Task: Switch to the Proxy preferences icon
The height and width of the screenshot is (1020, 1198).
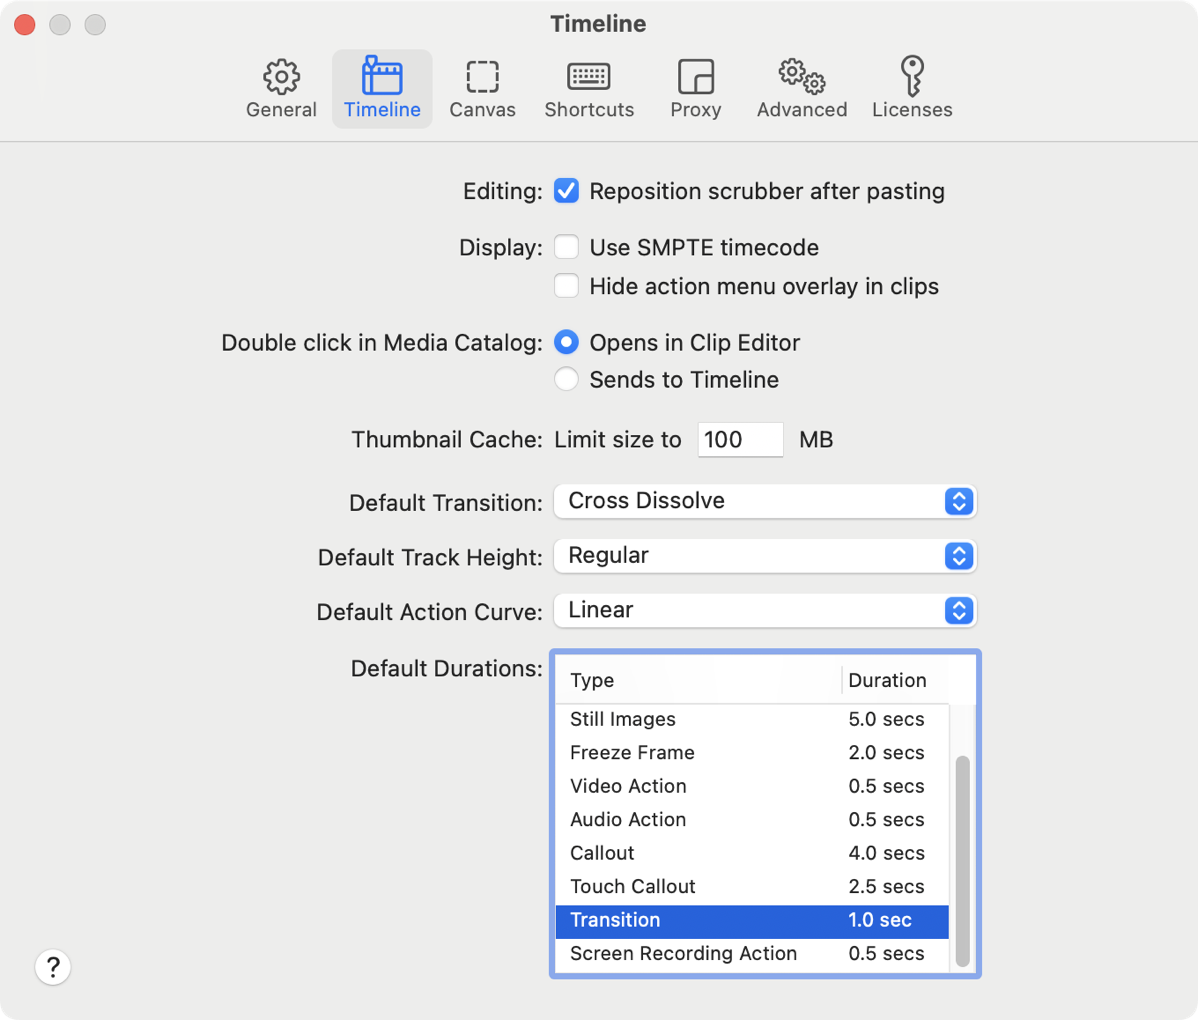Action: (x=695, y=78)
